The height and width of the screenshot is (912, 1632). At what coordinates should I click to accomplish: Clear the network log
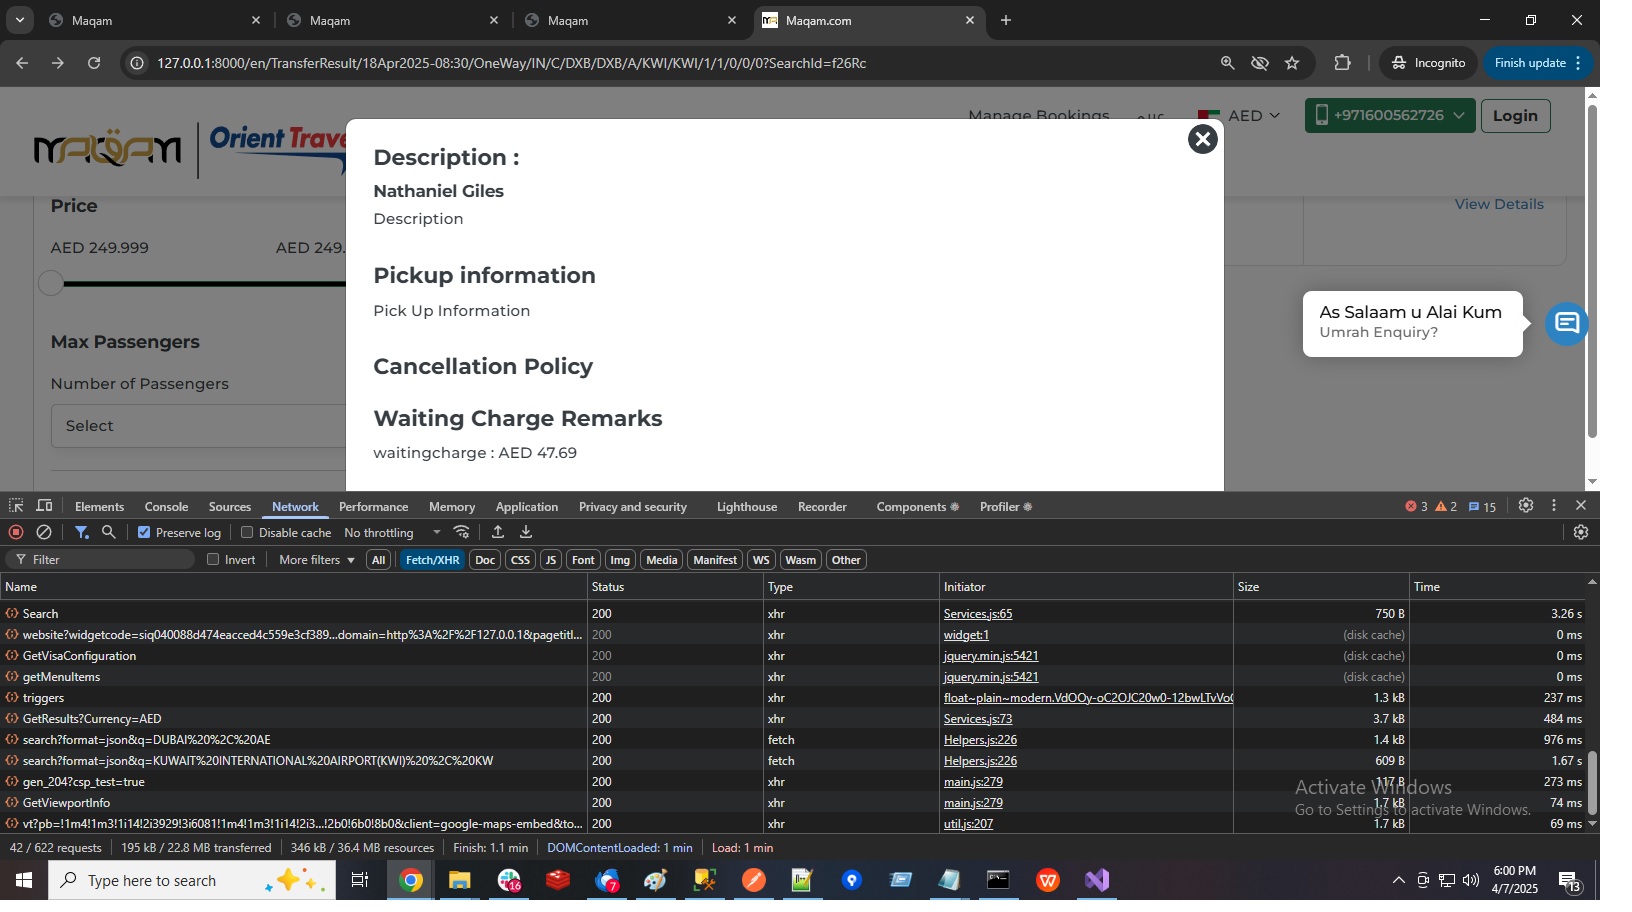pos(44,533)
